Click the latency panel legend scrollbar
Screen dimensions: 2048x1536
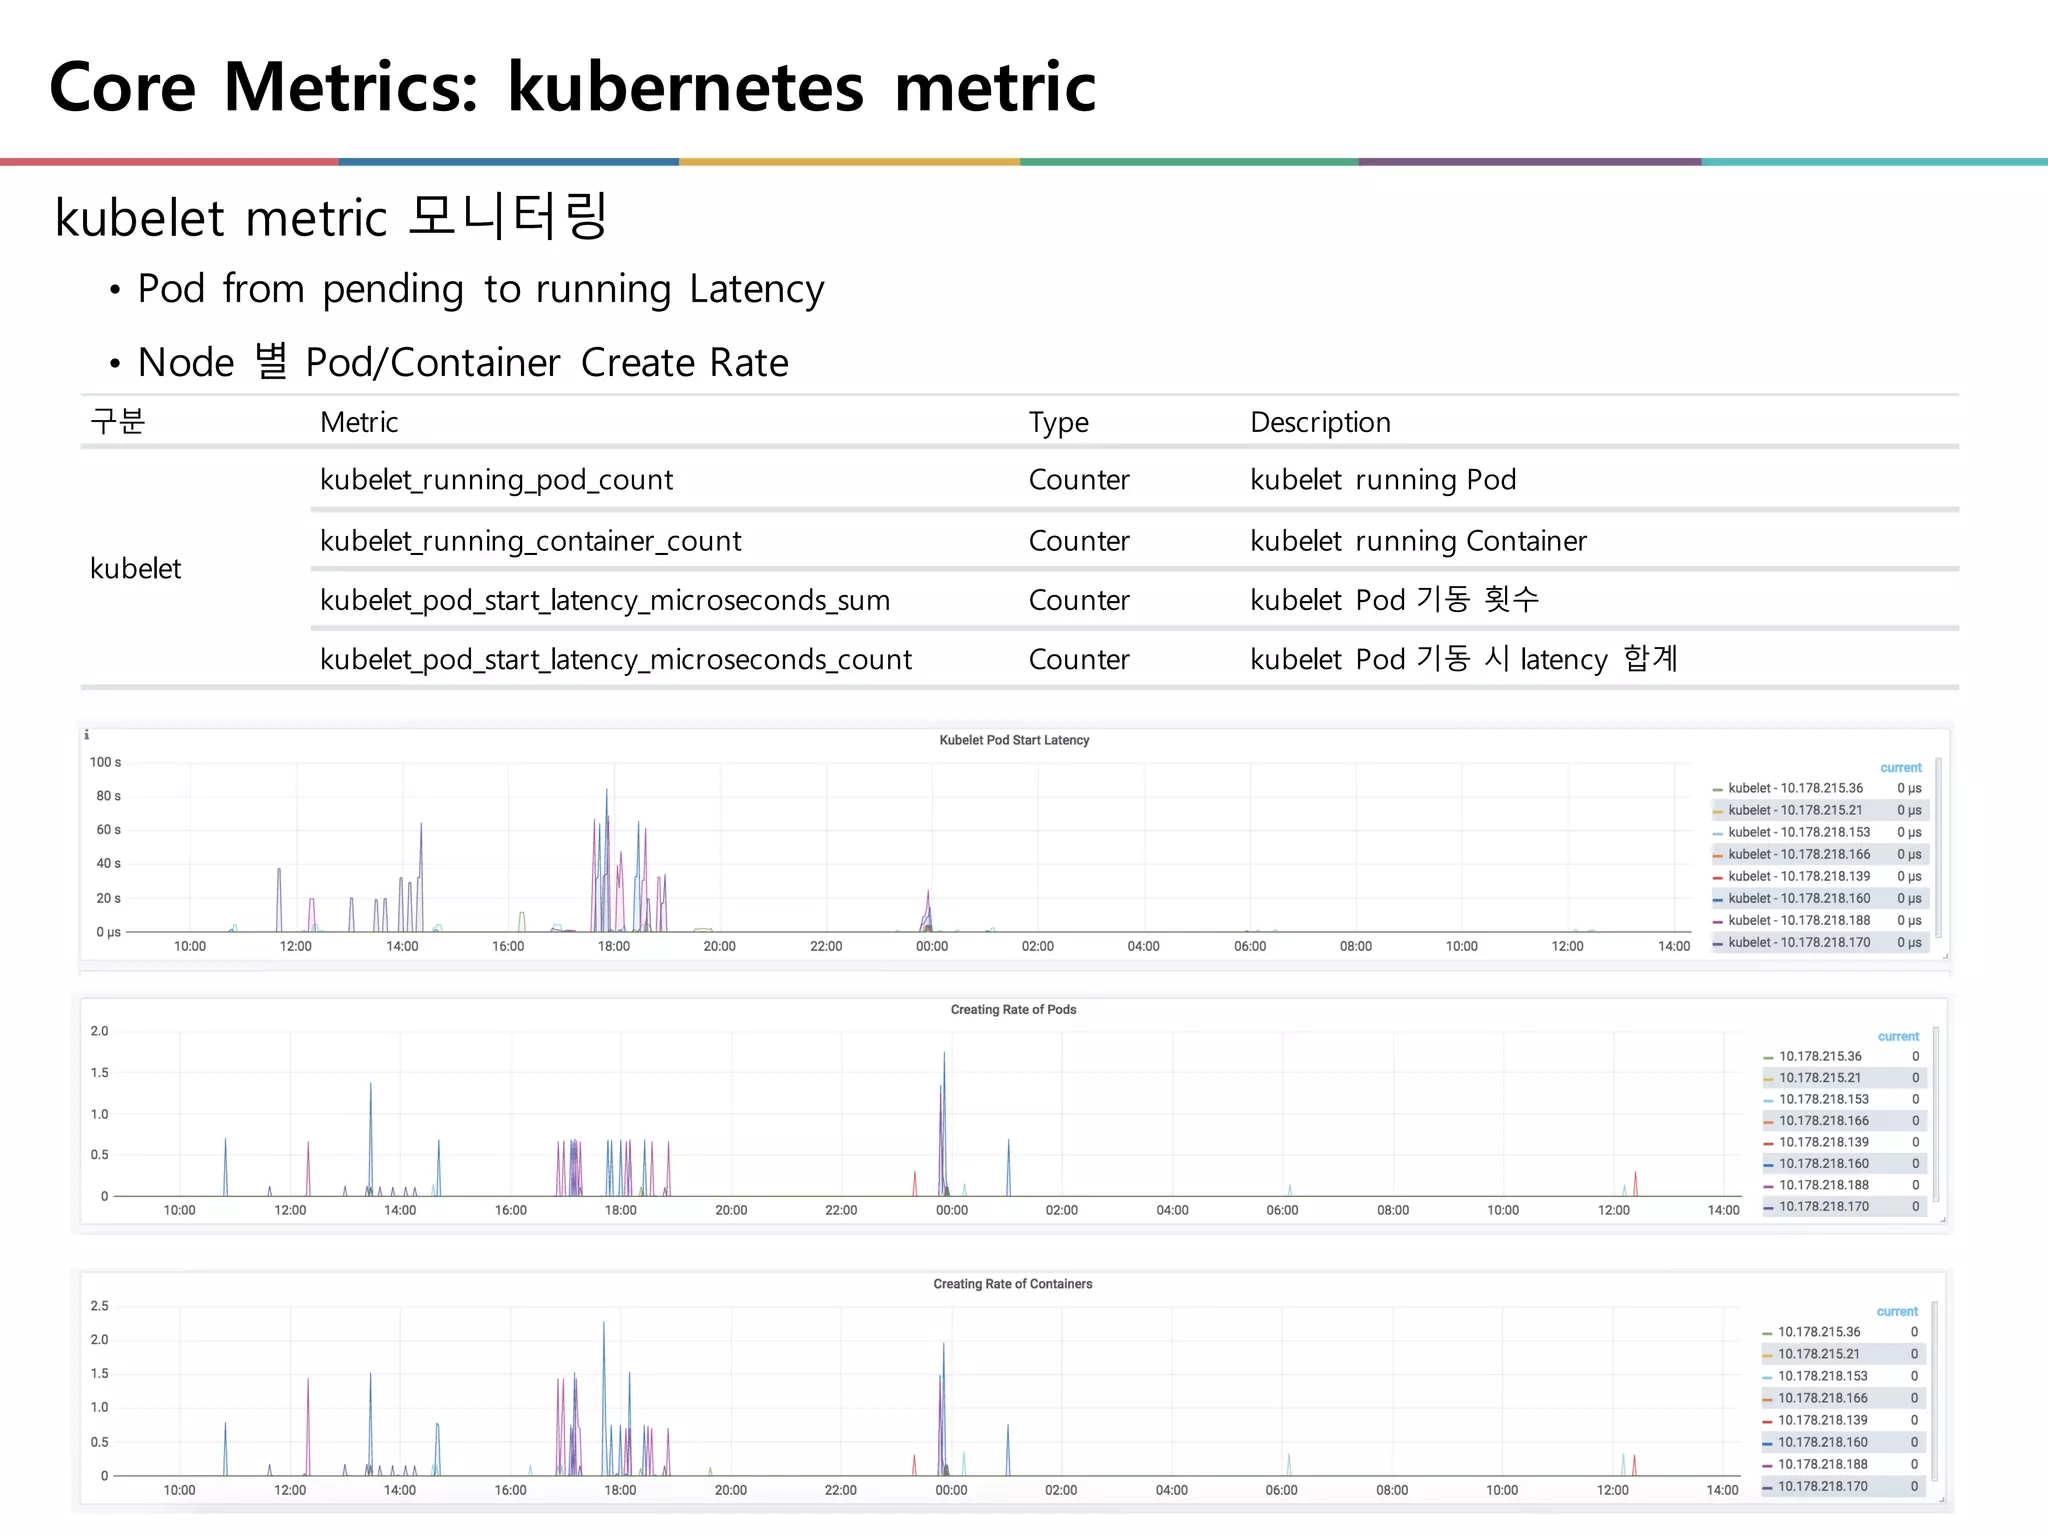coord(1938,848)
